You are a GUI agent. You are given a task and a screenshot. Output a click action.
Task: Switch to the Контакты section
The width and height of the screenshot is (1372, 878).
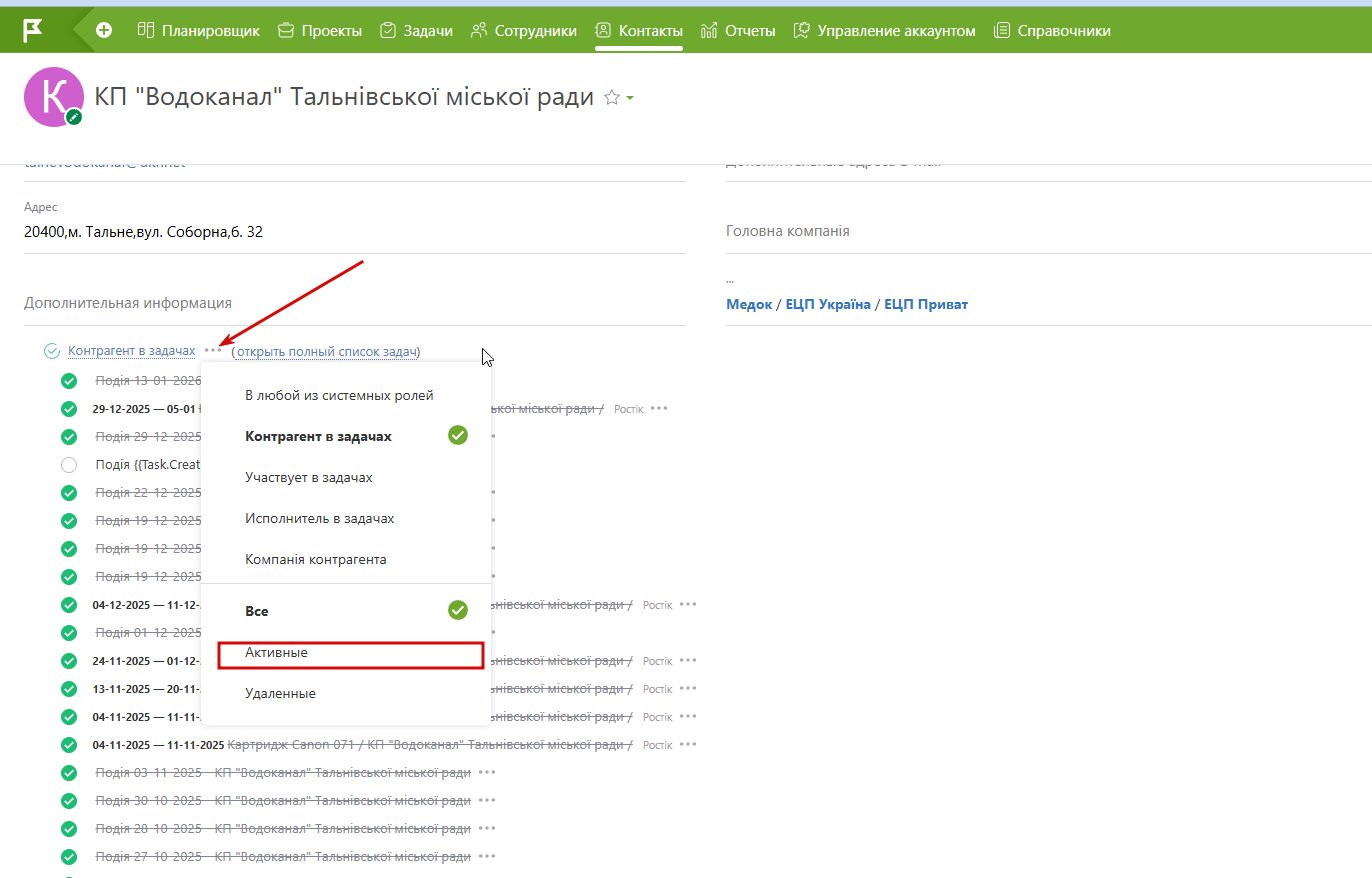pyautogui.click(x=639, y=31)
